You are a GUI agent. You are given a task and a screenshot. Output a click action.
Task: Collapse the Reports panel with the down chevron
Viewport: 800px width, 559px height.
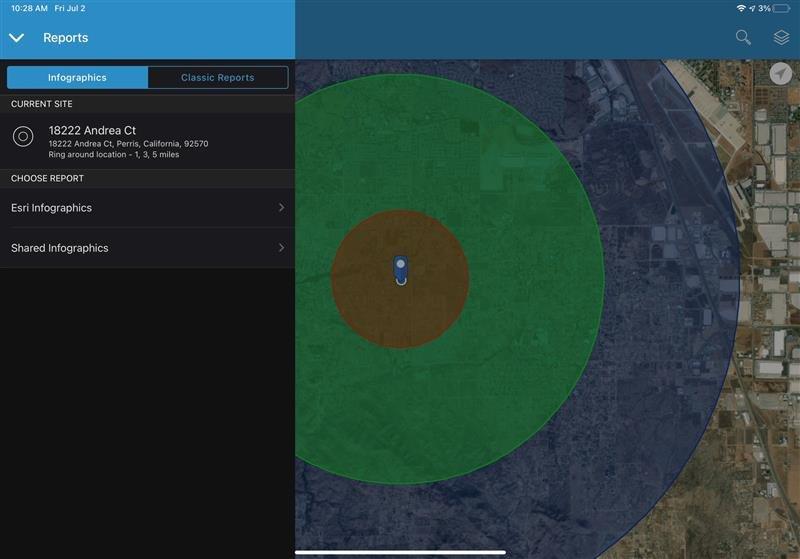pyautogui.click(x=16, y=38)
